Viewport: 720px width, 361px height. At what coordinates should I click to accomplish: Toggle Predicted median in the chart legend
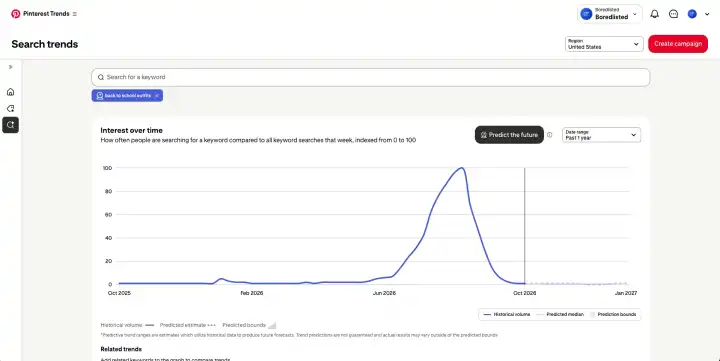[560, 315]
